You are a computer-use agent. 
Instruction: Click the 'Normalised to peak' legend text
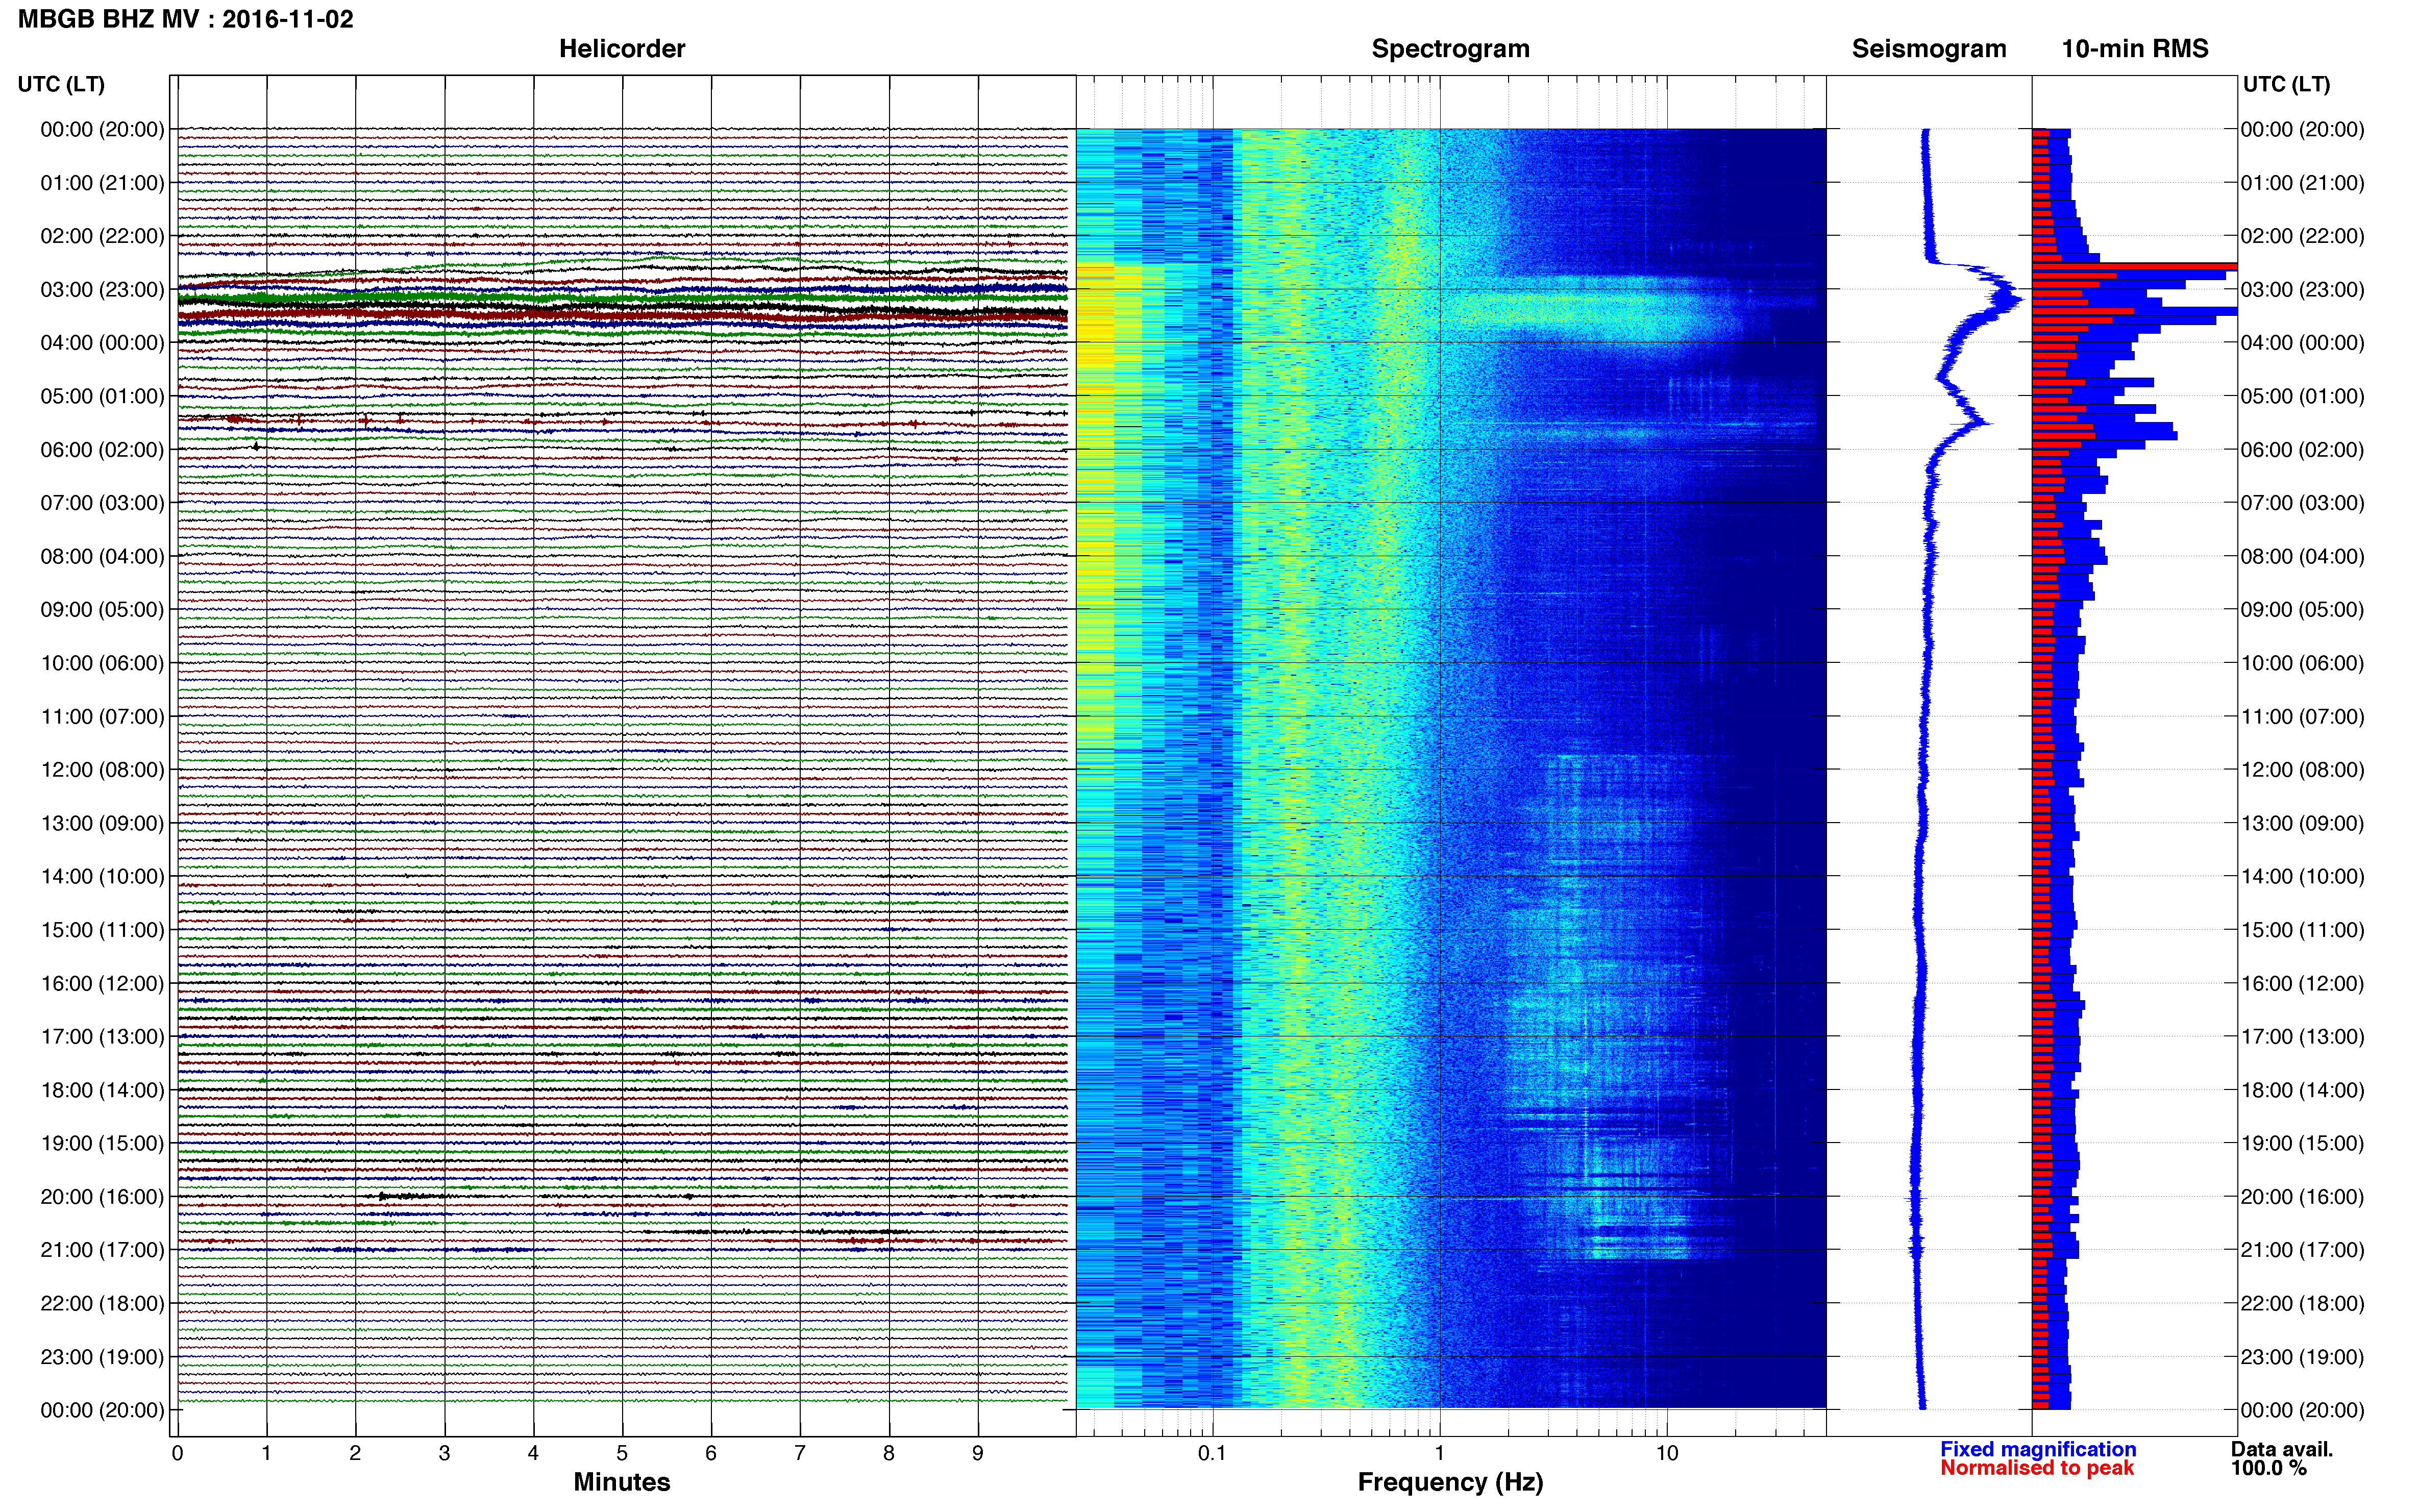(2037, 1468)
